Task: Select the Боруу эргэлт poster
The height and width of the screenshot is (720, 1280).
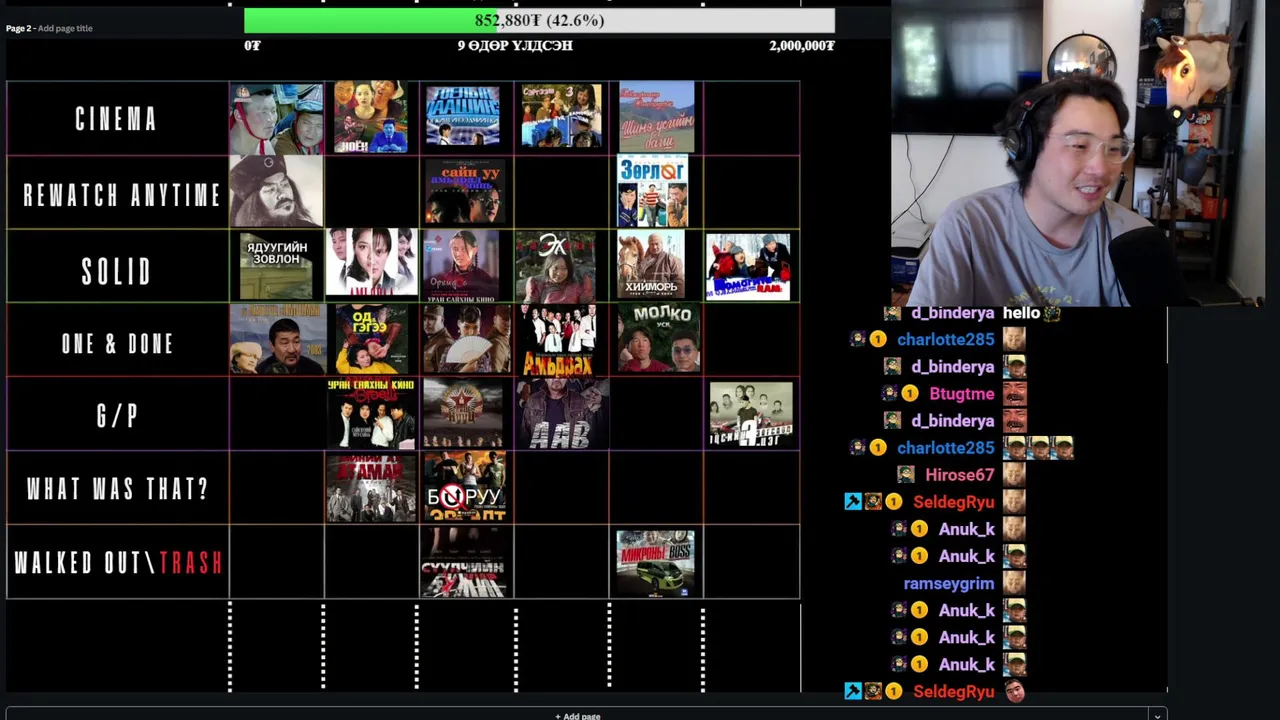Action: [465, 487]
